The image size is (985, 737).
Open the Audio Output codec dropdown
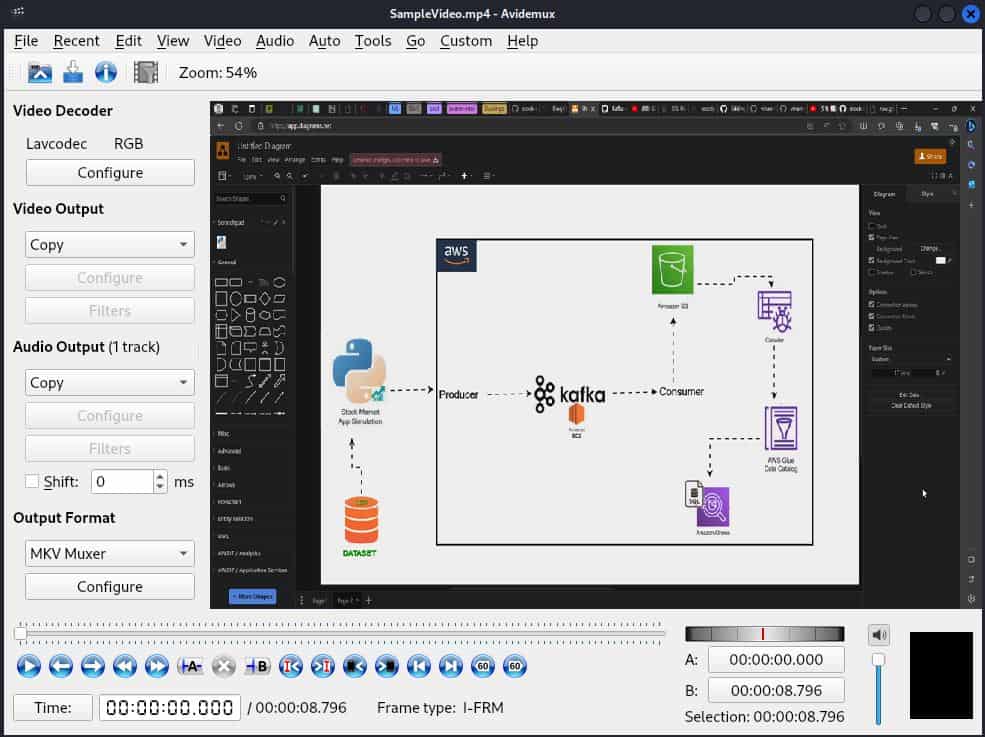pos(110,383)
